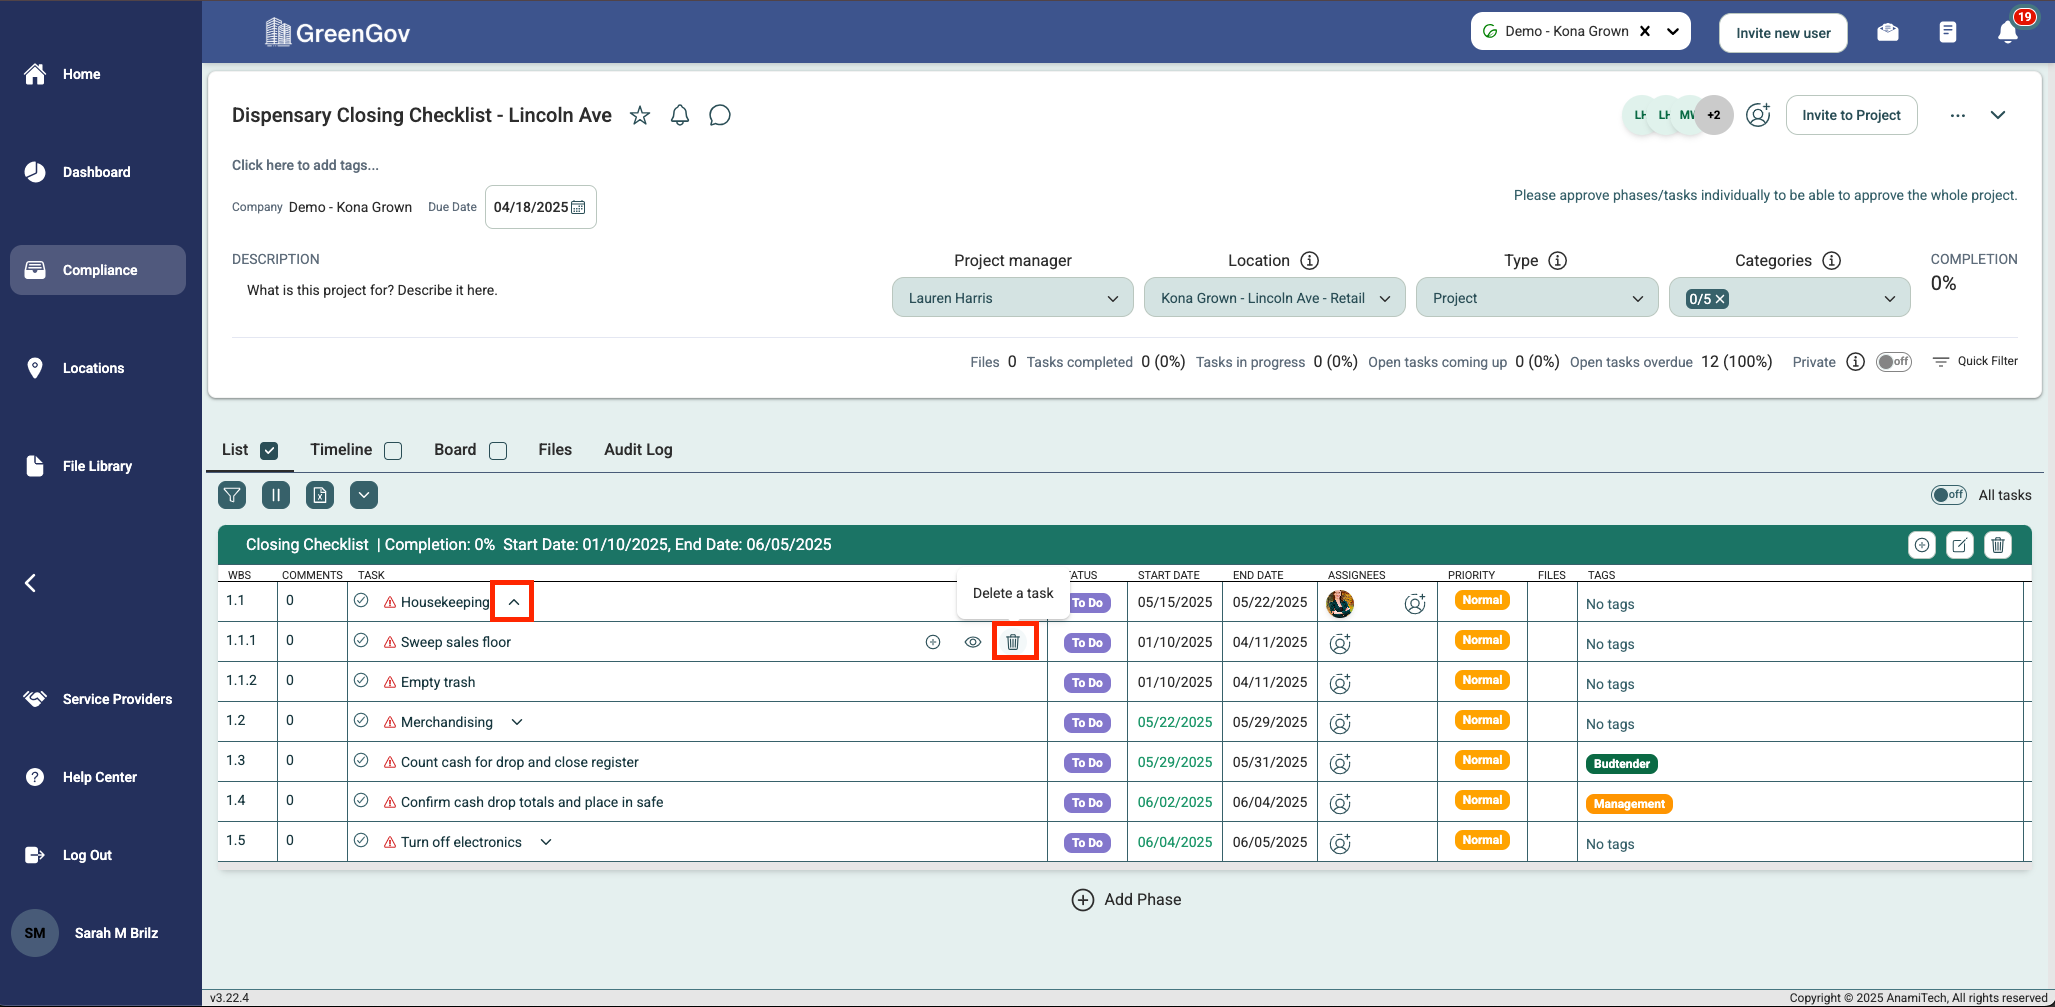Click Invite to Project button
The height and width of the screenshot is (1007, 2055).
[x=1852, y=115]
